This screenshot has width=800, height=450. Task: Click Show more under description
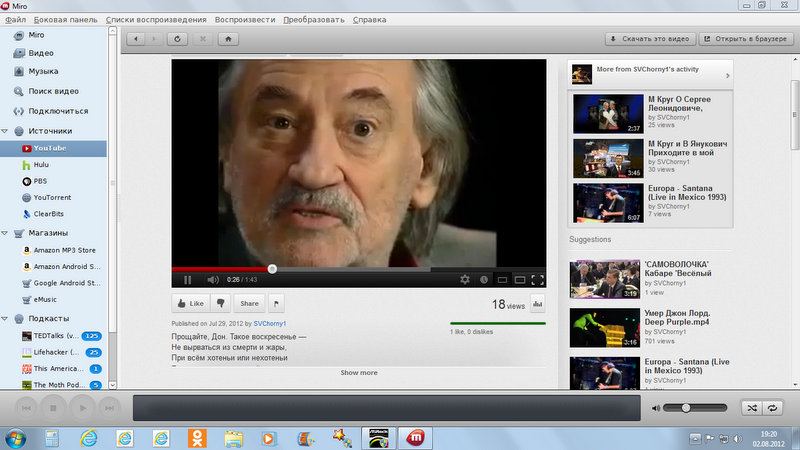click(x=359, y=372)
